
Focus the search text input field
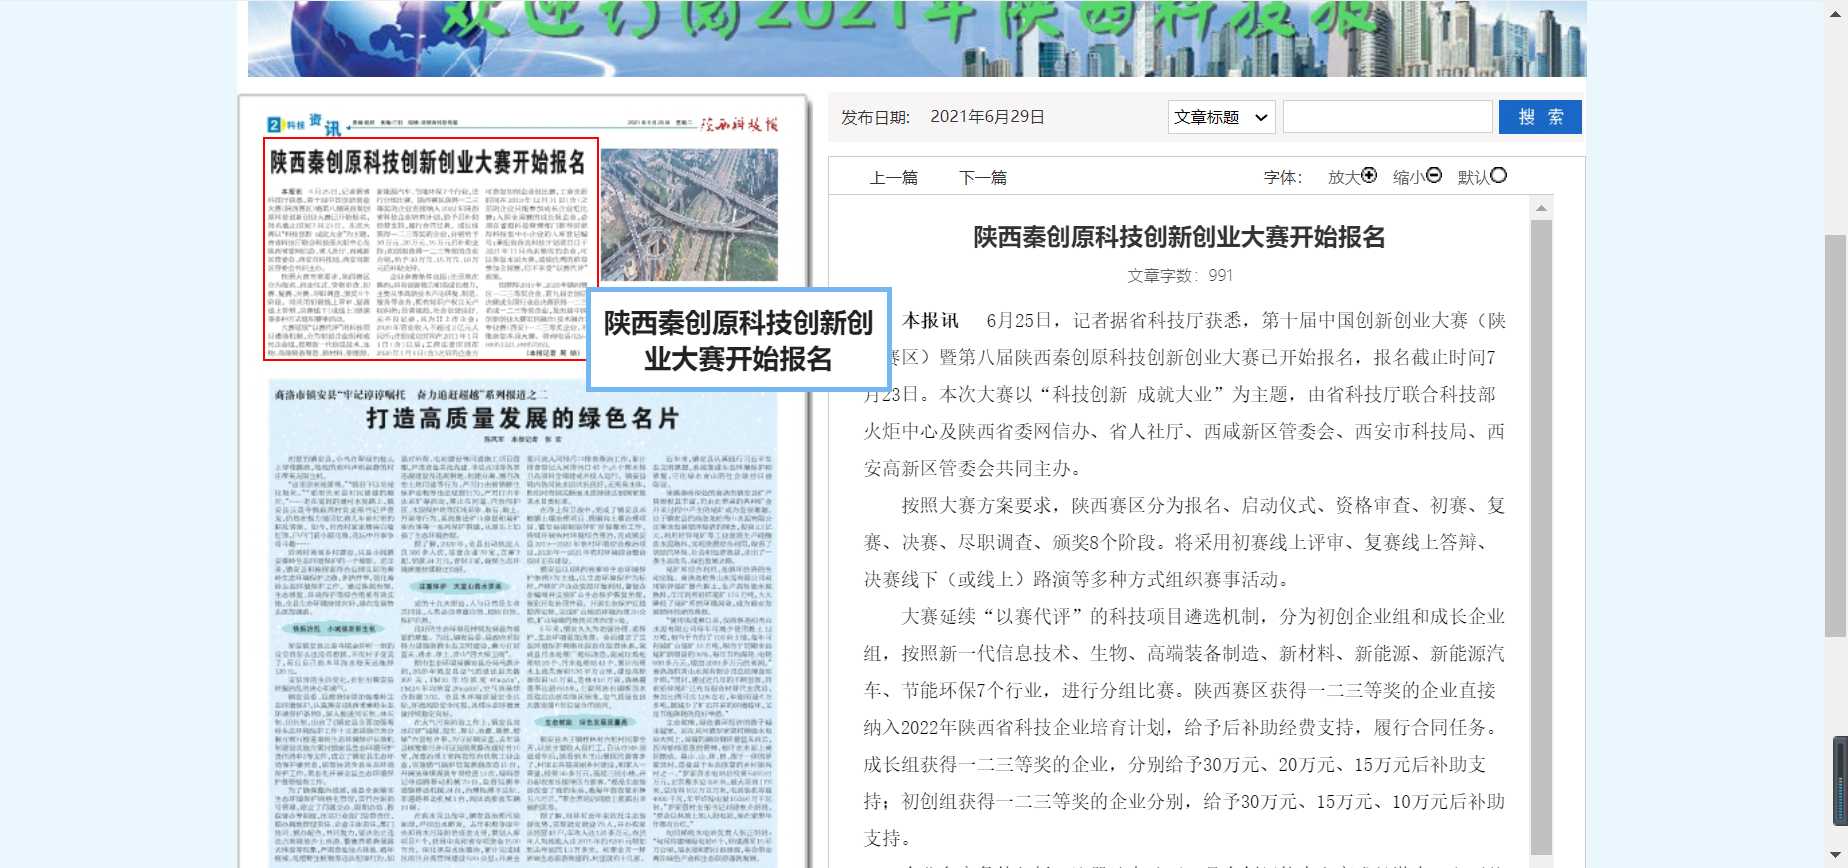pyautogui.click(x=1388, y=117)
